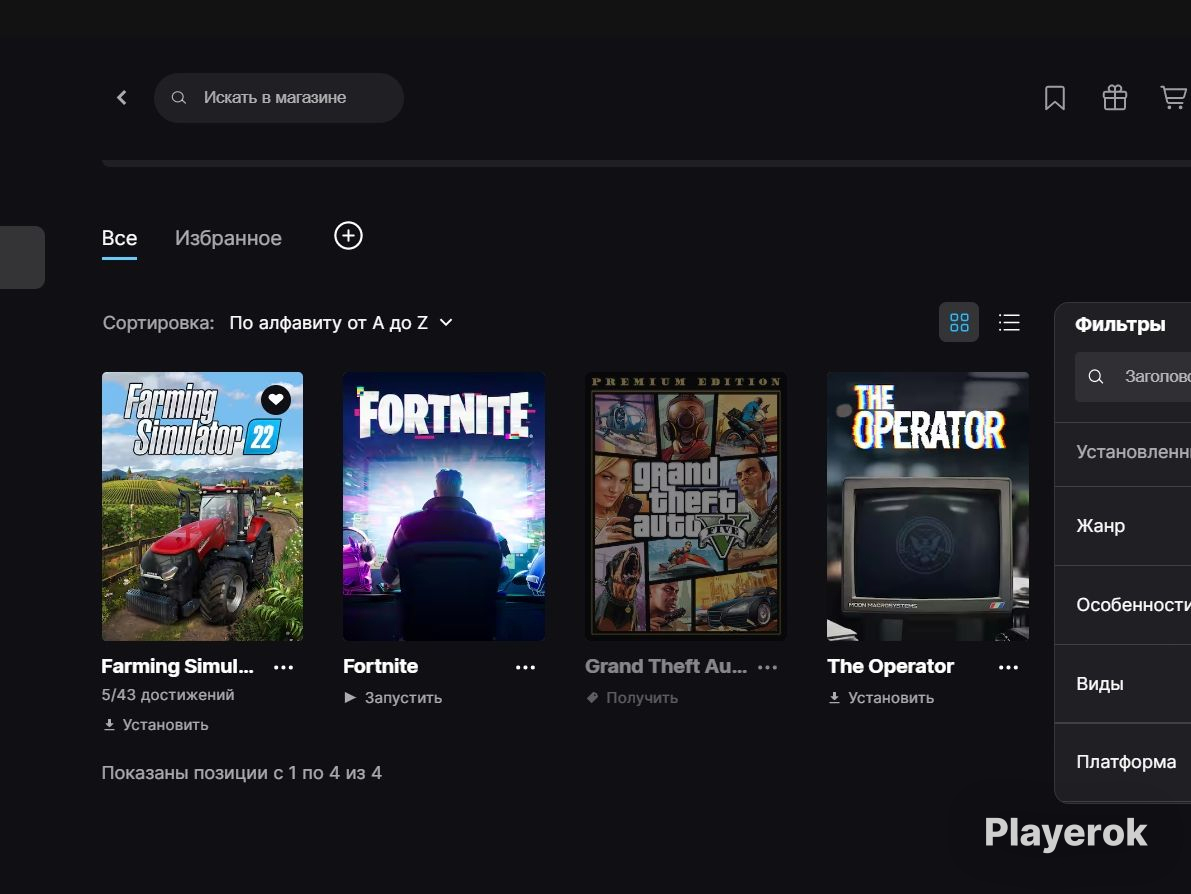
Task: Switch to the Все tab
Action: (119, 239)
